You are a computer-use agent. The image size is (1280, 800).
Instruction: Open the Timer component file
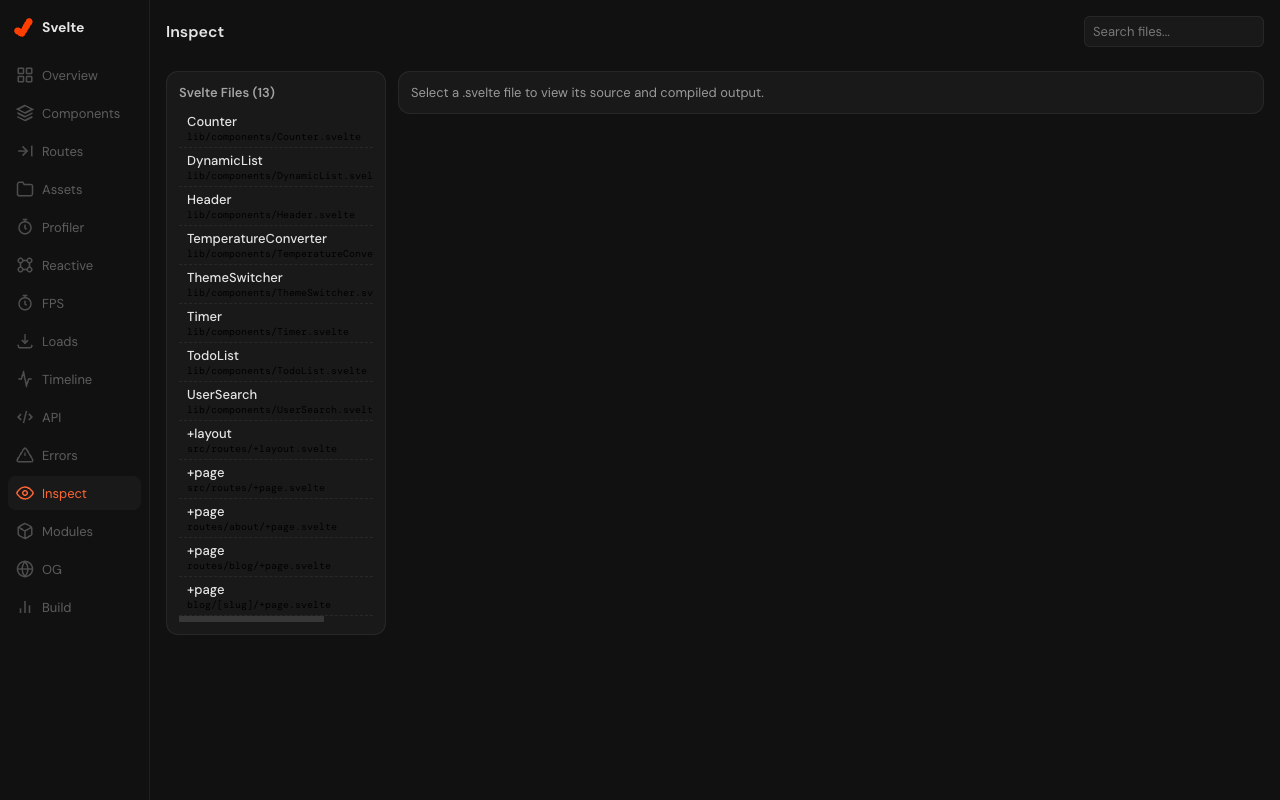coord(276,324)
